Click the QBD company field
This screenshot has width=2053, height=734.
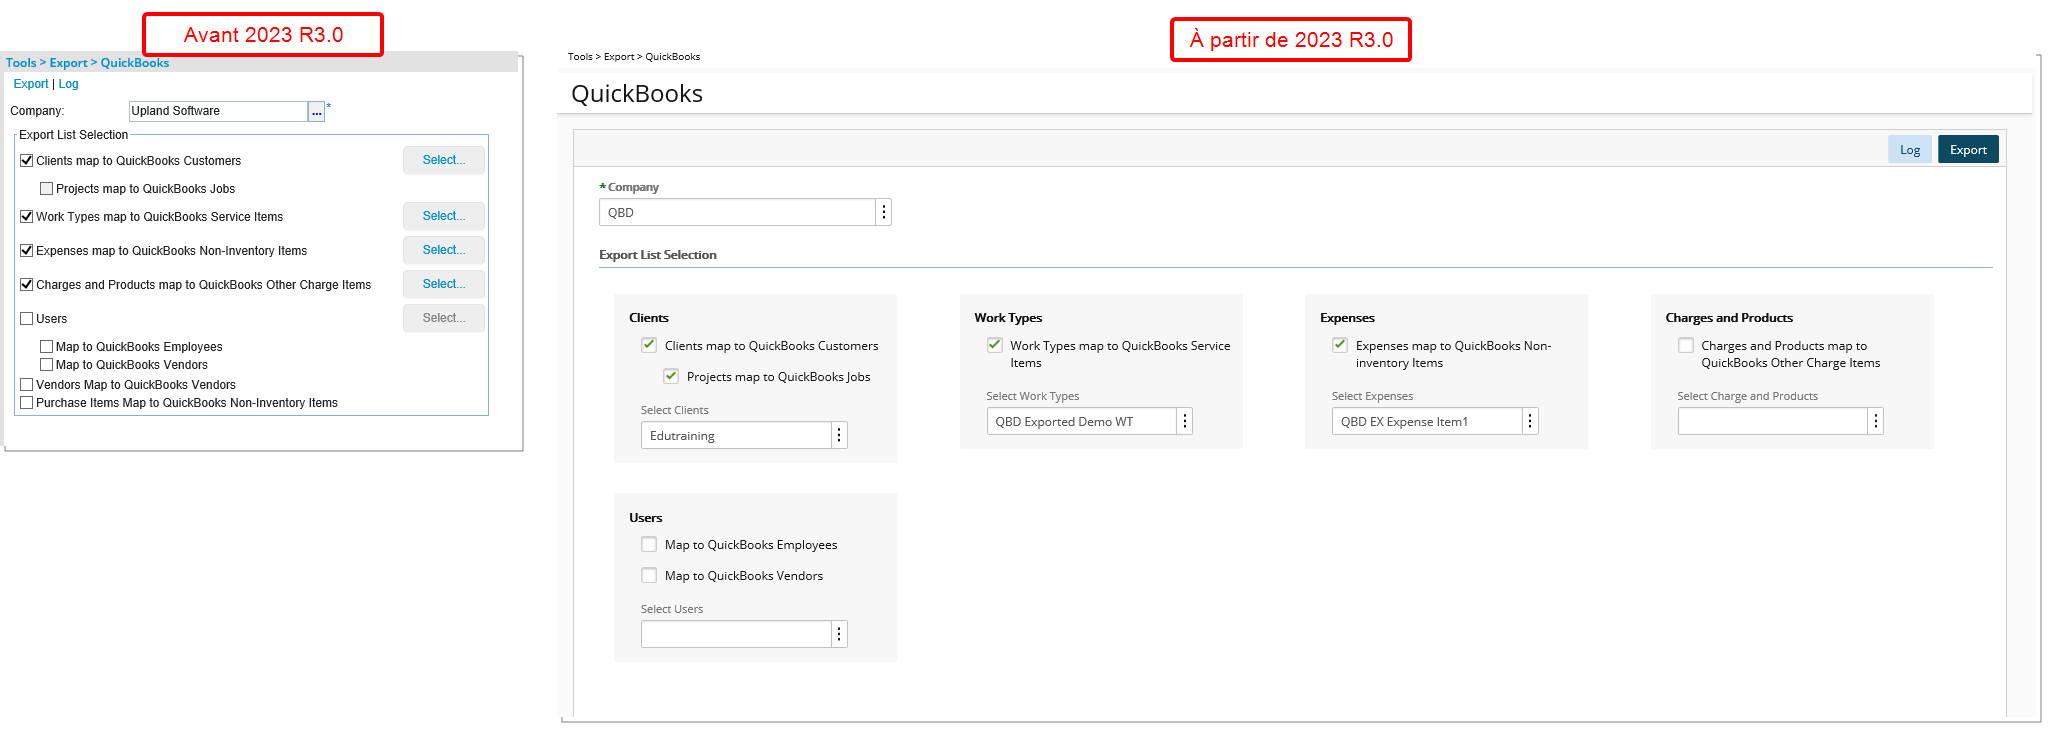tap(737, 212)
